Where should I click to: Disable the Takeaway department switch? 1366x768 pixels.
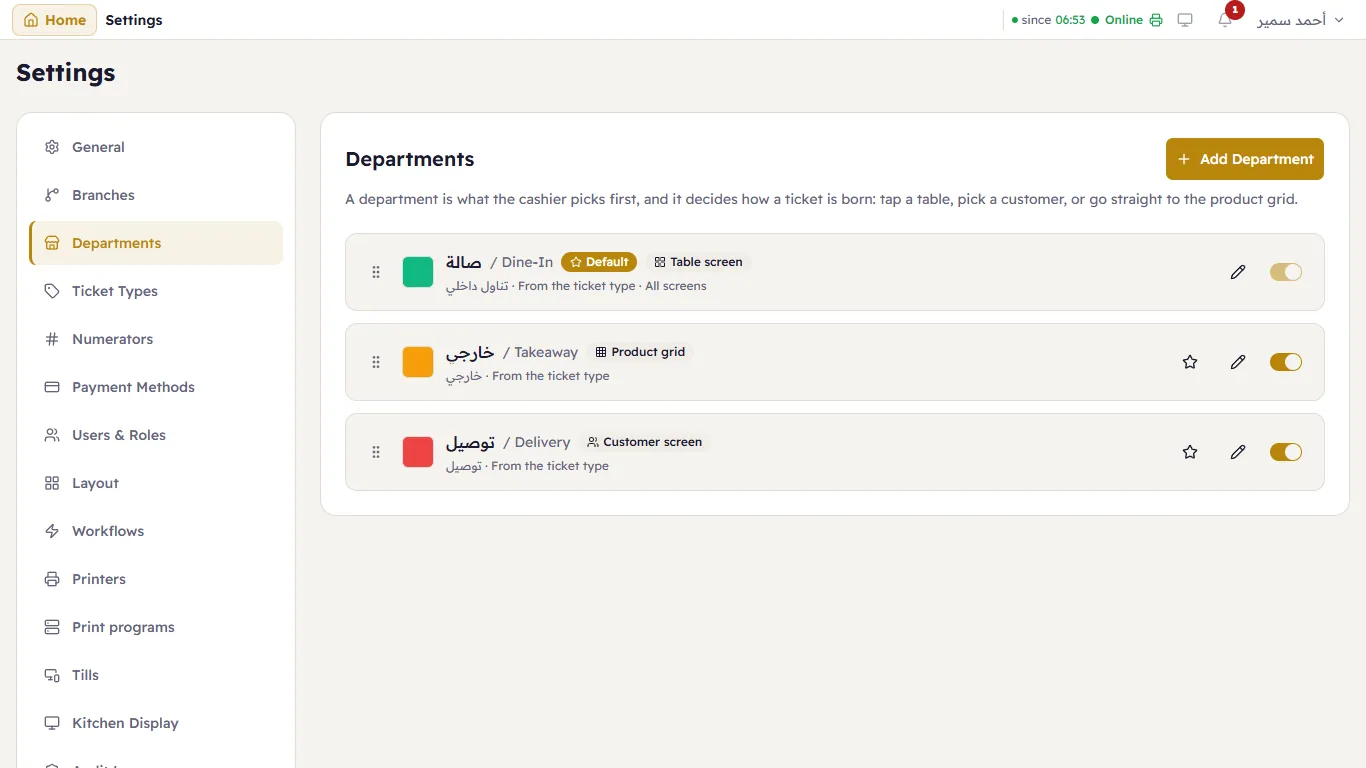point(1286,362)
